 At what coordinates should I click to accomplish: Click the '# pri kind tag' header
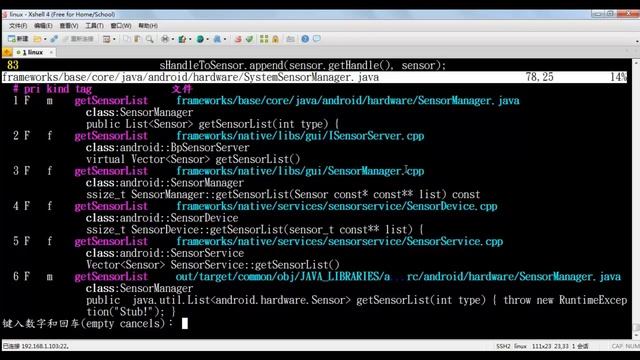pos(52,89)
